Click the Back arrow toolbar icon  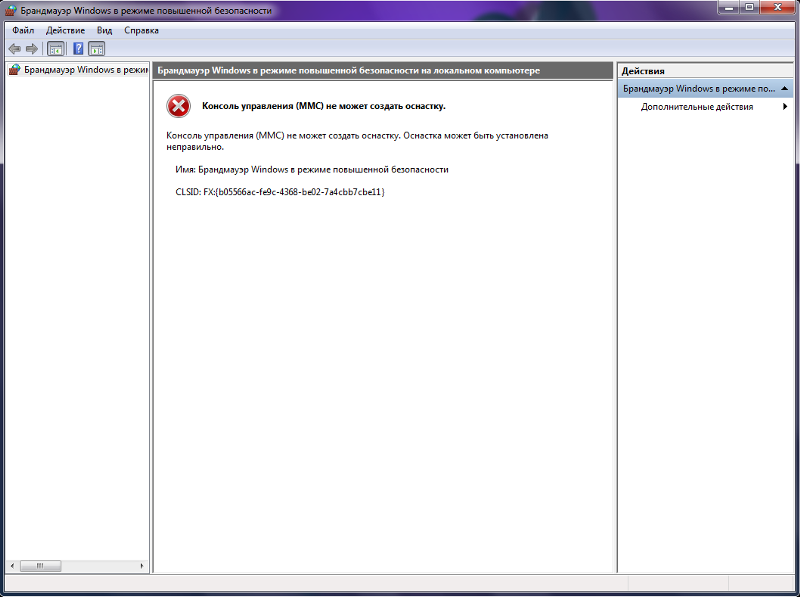point(14,49)
